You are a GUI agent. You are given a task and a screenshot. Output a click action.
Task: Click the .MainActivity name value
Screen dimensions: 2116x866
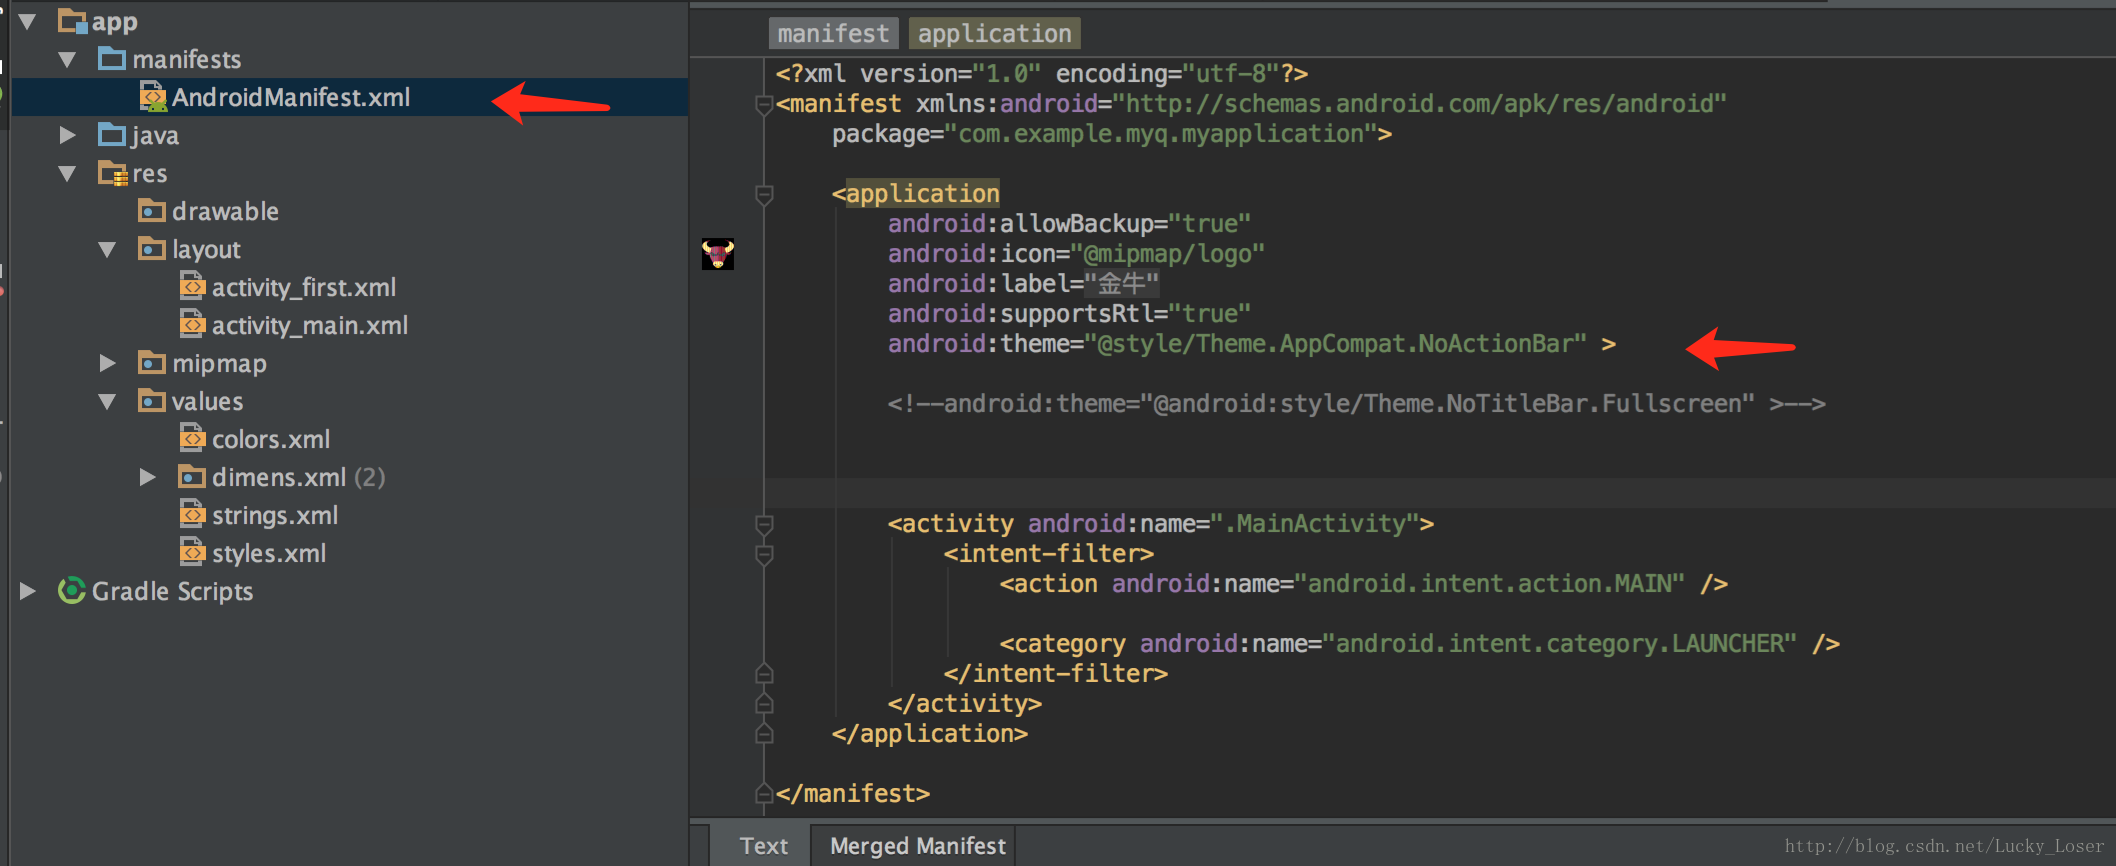pyautogui.click(x=1315, y=524)
